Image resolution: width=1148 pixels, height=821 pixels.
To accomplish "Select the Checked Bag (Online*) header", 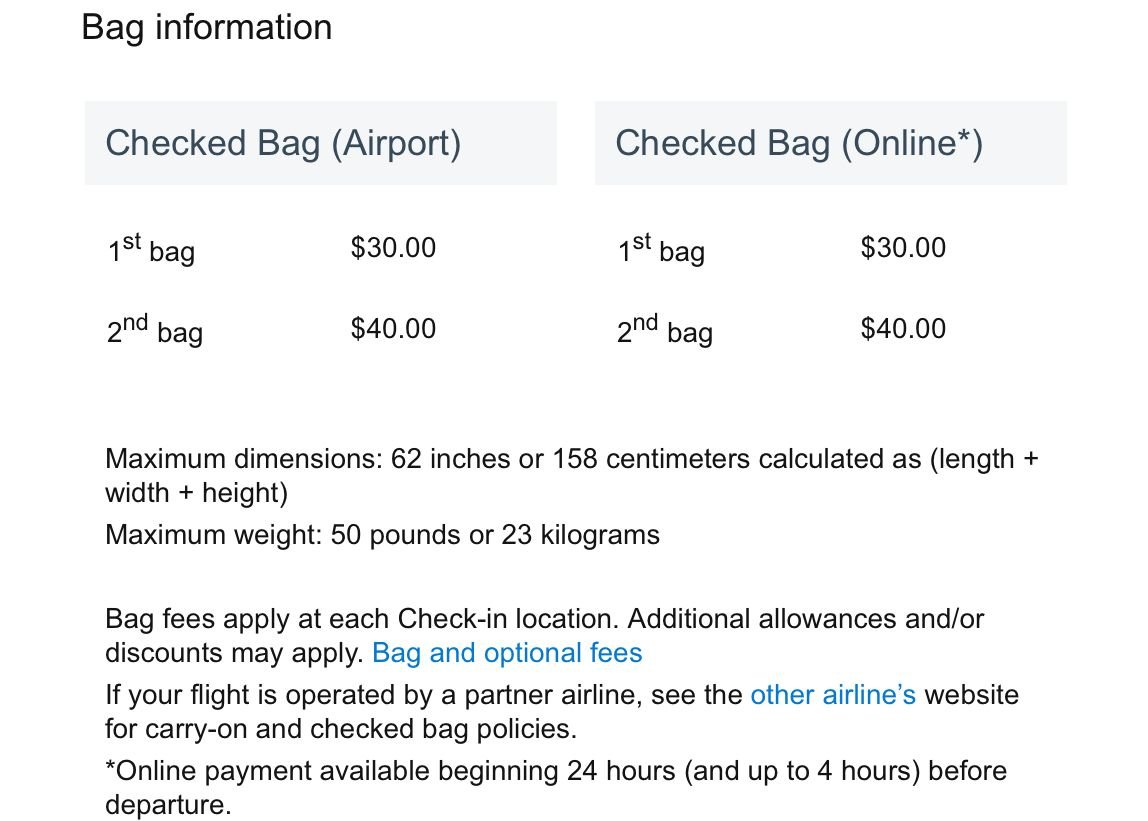I will [799, 143].
